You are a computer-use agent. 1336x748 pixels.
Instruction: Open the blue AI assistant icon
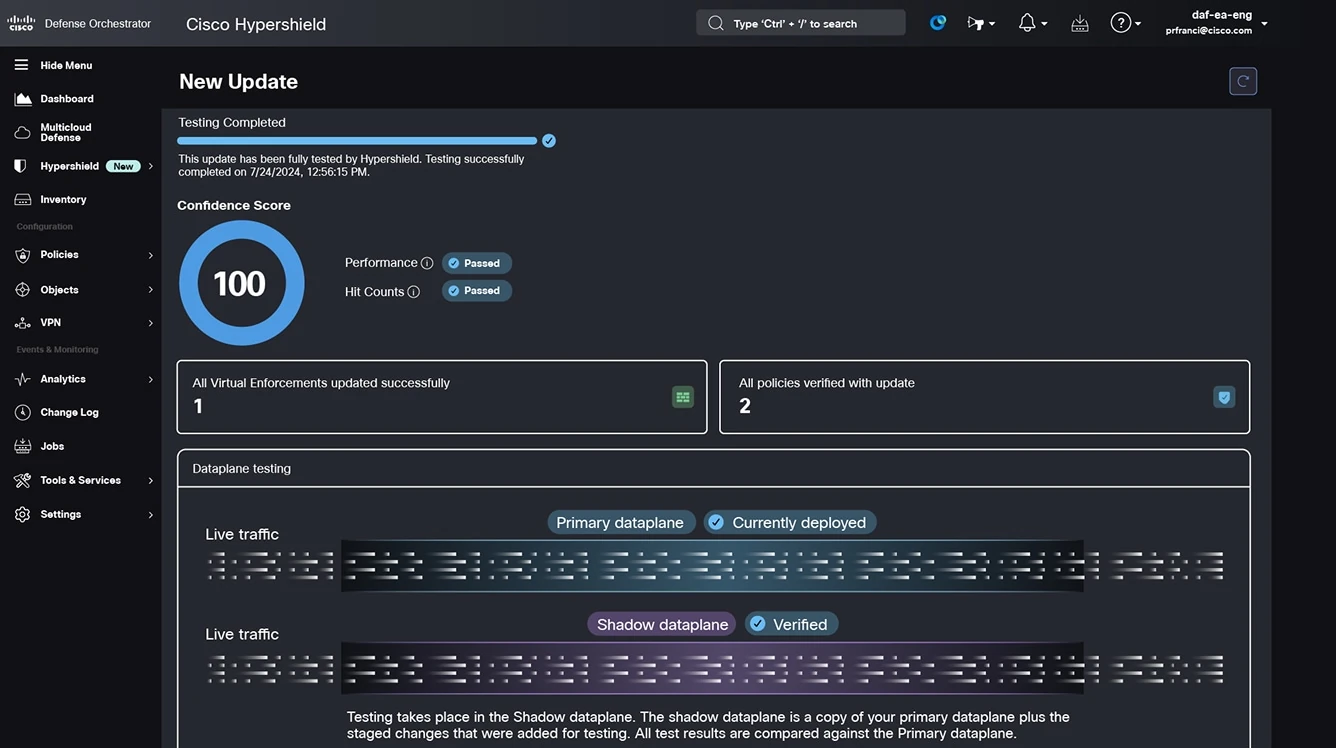click(938, 23)
